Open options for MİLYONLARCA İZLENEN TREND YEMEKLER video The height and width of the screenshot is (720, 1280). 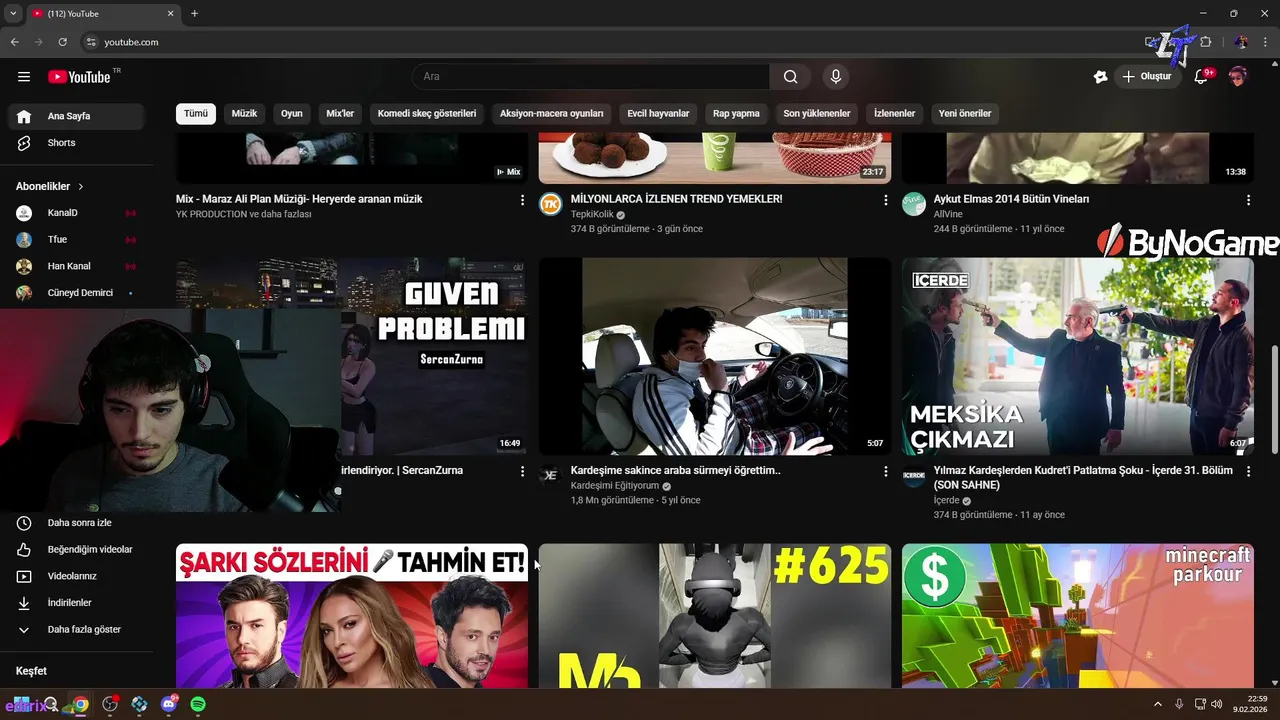(885, 200)
